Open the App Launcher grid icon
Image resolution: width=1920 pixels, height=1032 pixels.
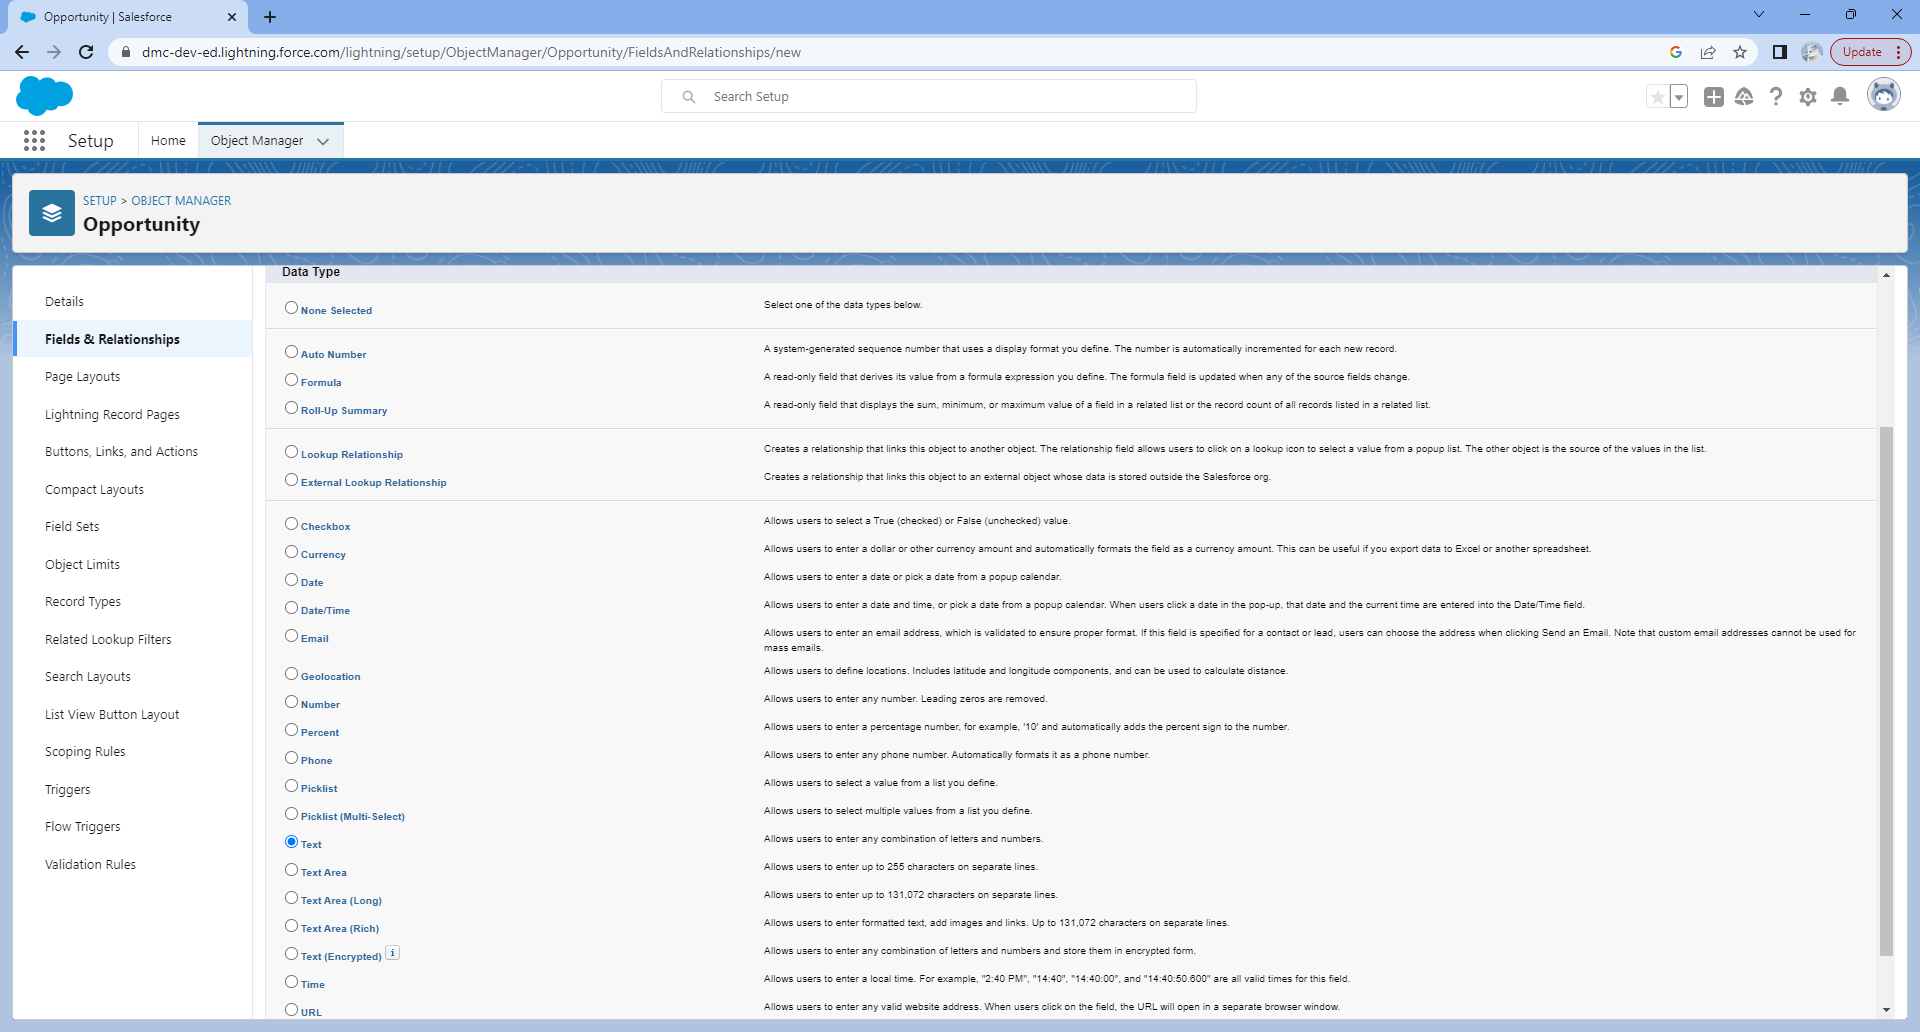click(x=34, y=141)
